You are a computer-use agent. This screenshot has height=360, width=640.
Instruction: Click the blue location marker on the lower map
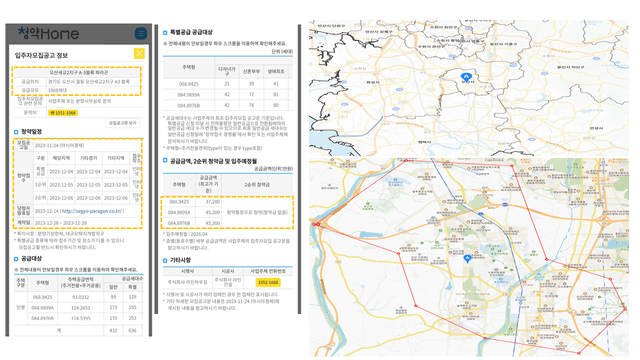pos(467,258)
